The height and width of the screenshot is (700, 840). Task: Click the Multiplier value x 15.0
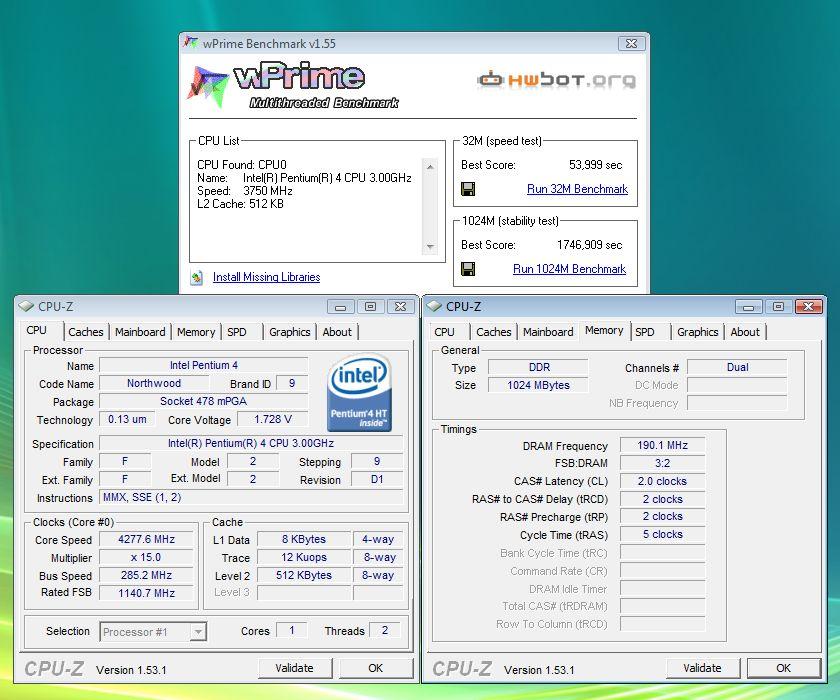(146, 558)
